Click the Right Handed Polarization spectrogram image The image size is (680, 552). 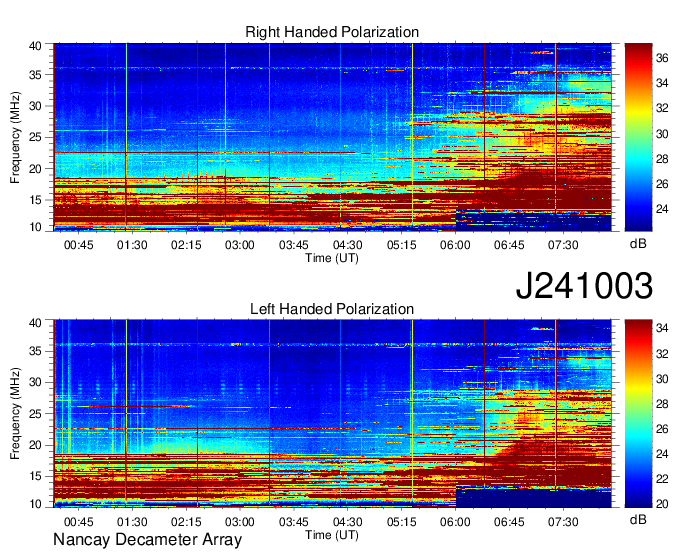(x=332, y=137)
